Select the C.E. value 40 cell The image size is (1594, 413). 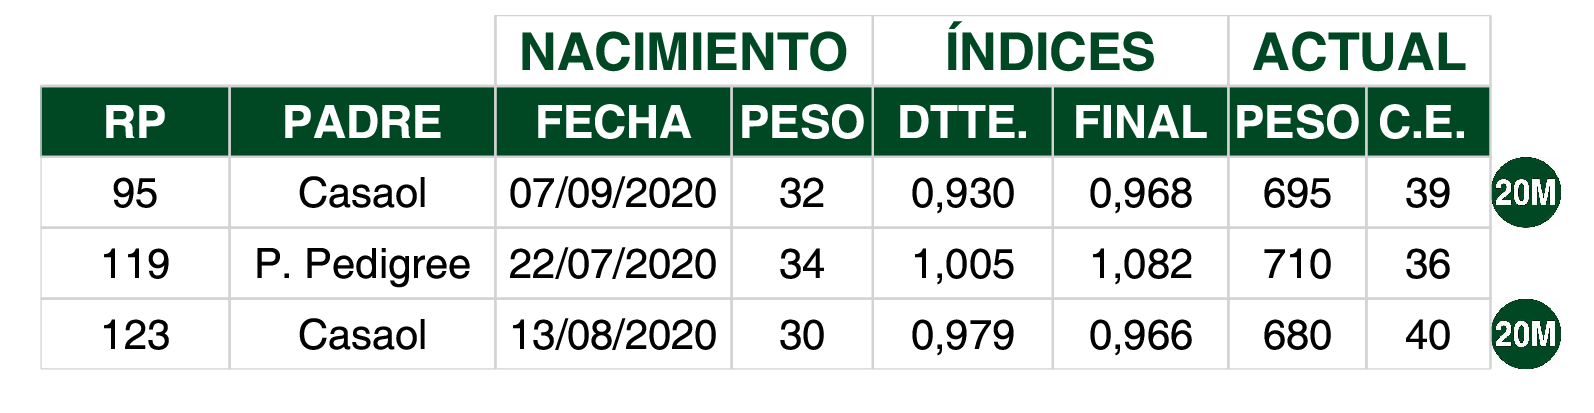pyautogui.click(x=1428, y=335)
